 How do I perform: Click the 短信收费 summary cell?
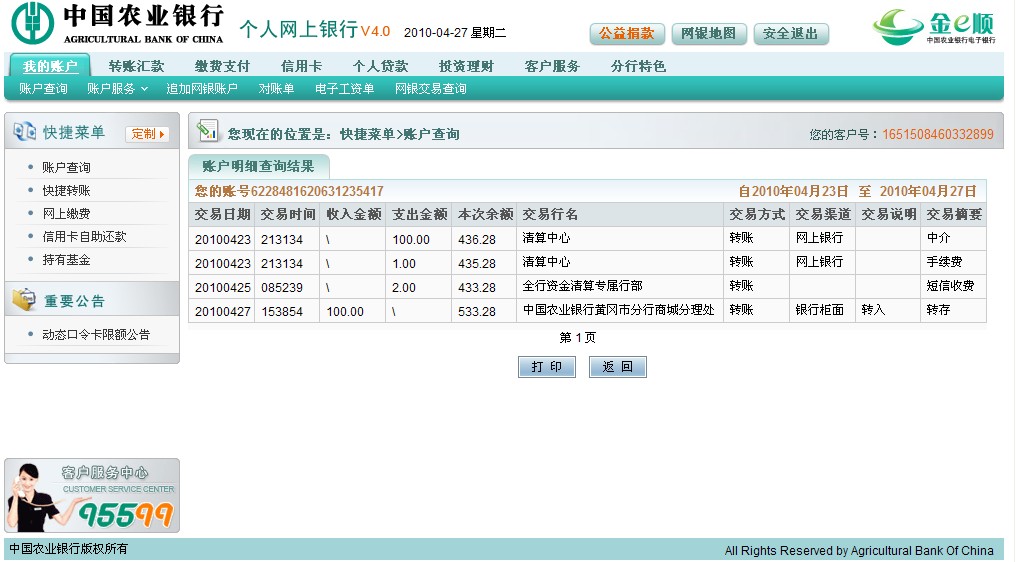(951, 286)
